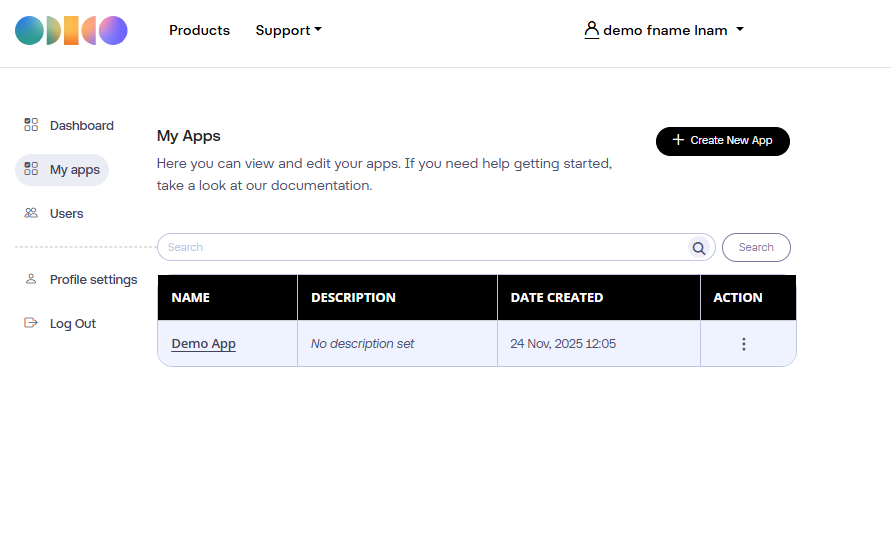Click the Odico logo in the header

point(71,31)
